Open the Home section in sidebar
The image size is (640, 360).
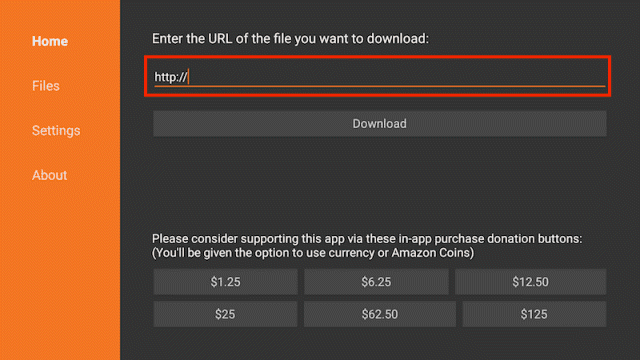[50, 41]
